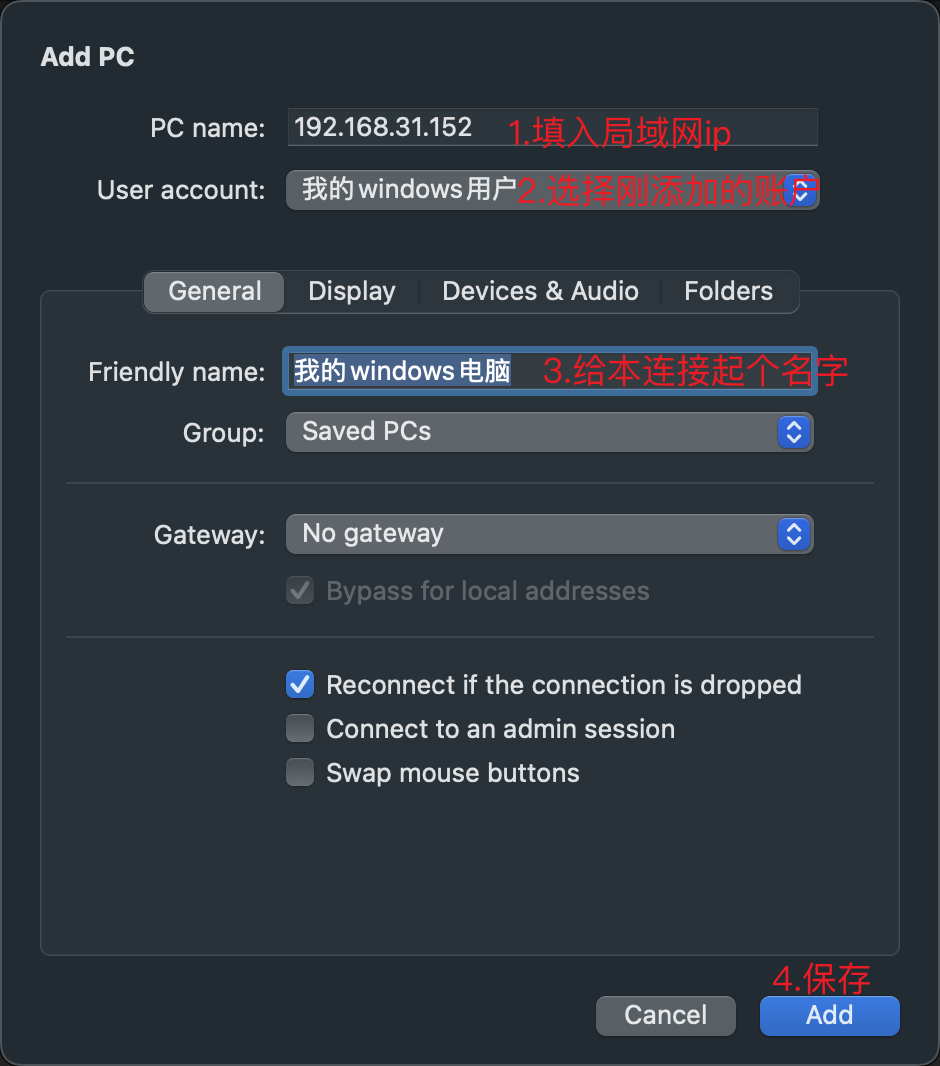This screenshot has height=1066, width=940.
Task: Click the blue chevron icon beside No gateway
Action: 793,534
